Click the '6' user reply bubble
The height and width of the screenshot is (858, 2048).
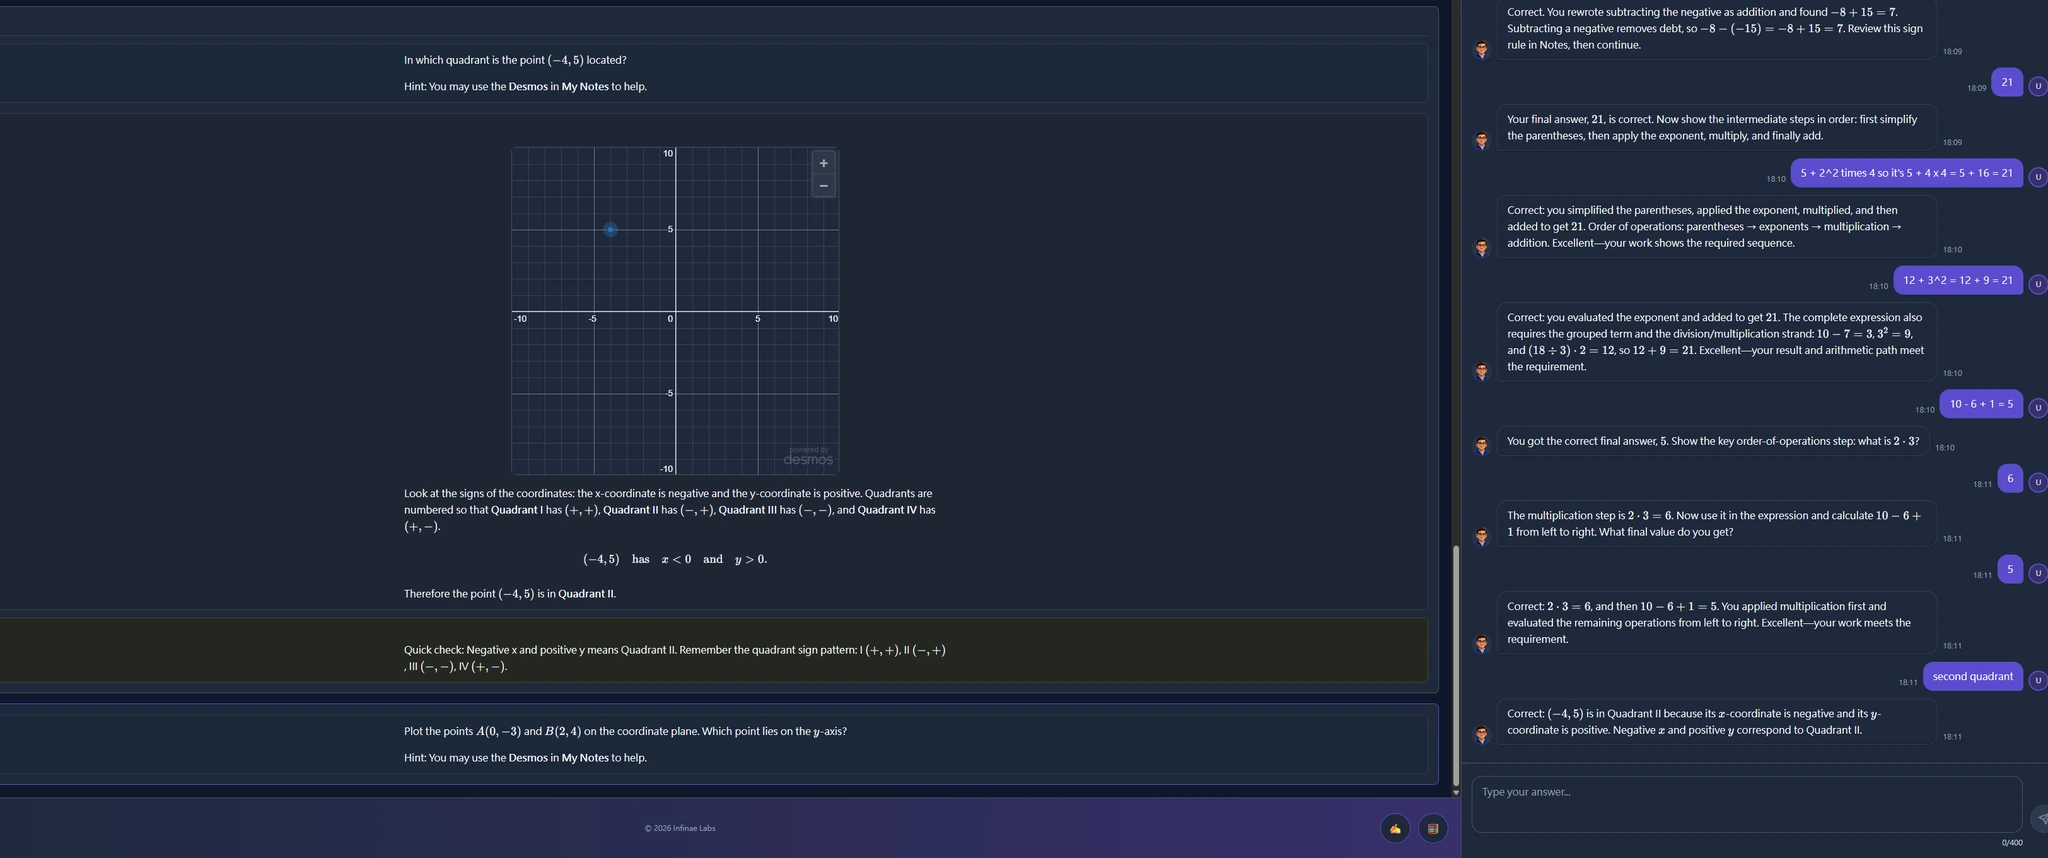pos(2010,478)
